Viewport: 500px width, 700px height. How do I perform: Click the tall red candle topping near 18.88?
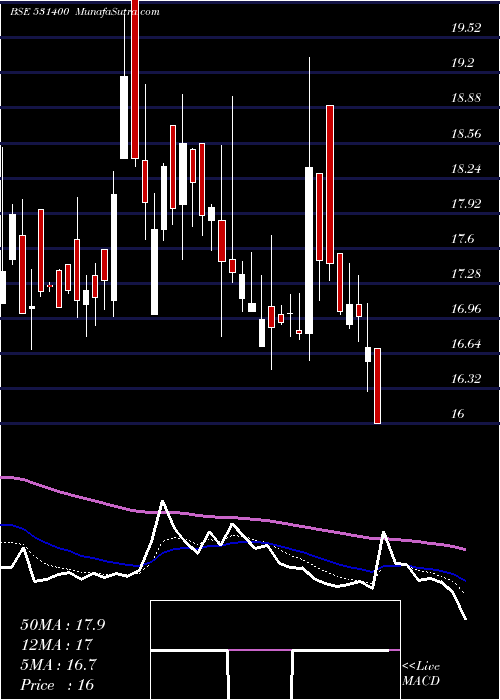pyautogui.click(x=330, y=184)
